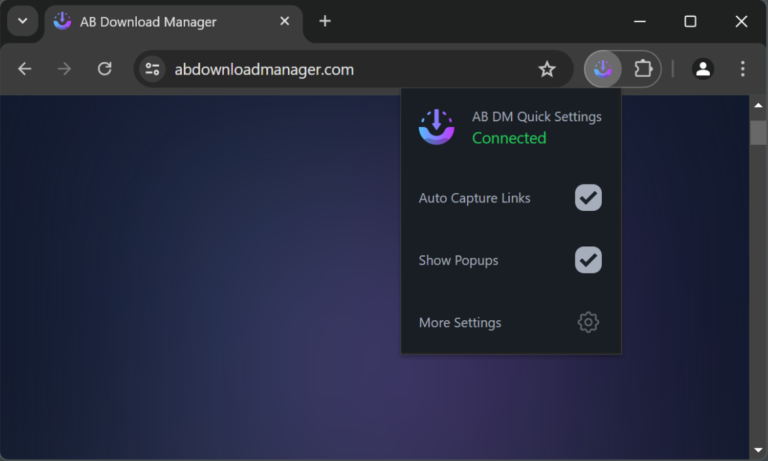Click the AB DM logo in the popup

coord(436,127)
